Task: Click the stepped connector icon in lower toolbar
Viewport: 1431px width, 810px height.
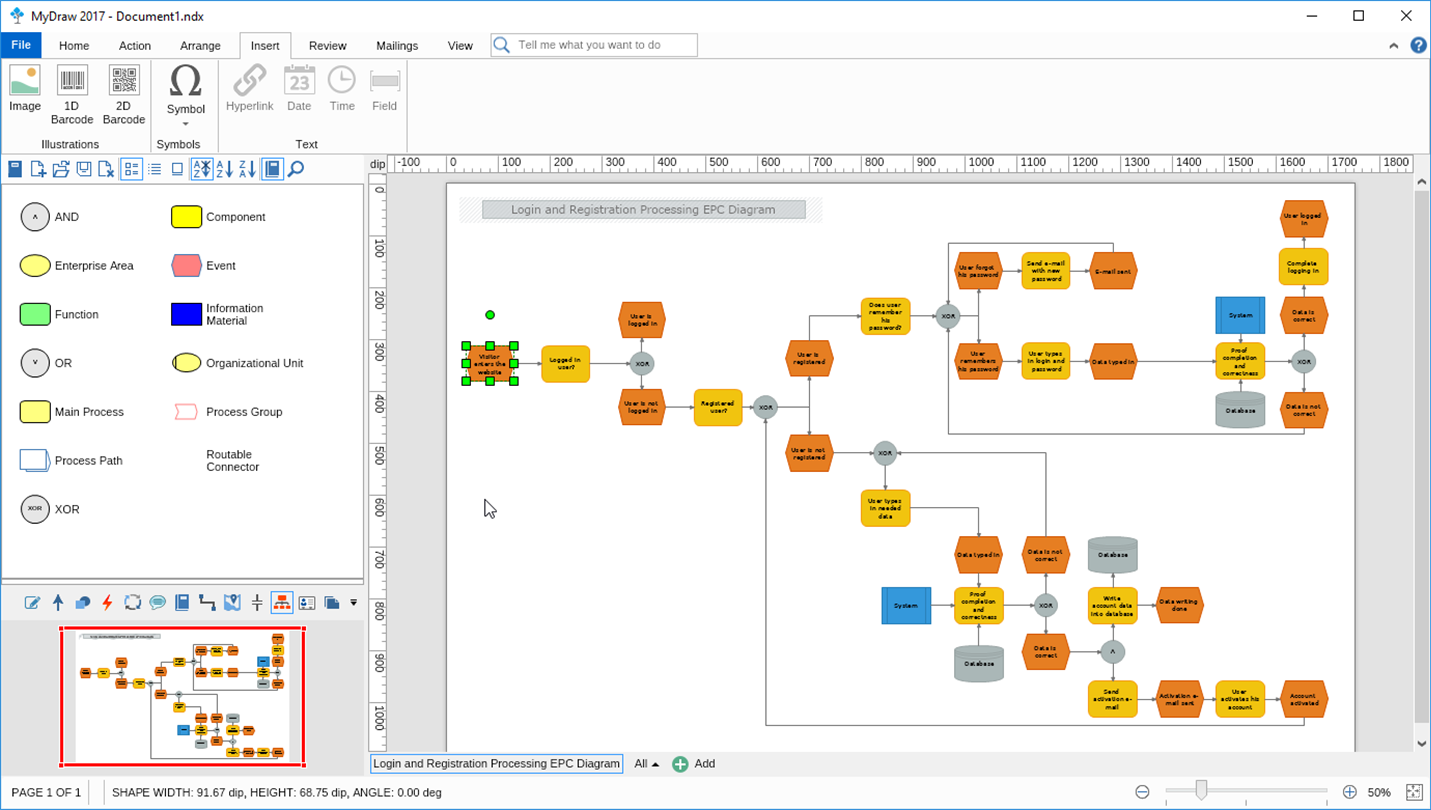Action: point(207,602)
